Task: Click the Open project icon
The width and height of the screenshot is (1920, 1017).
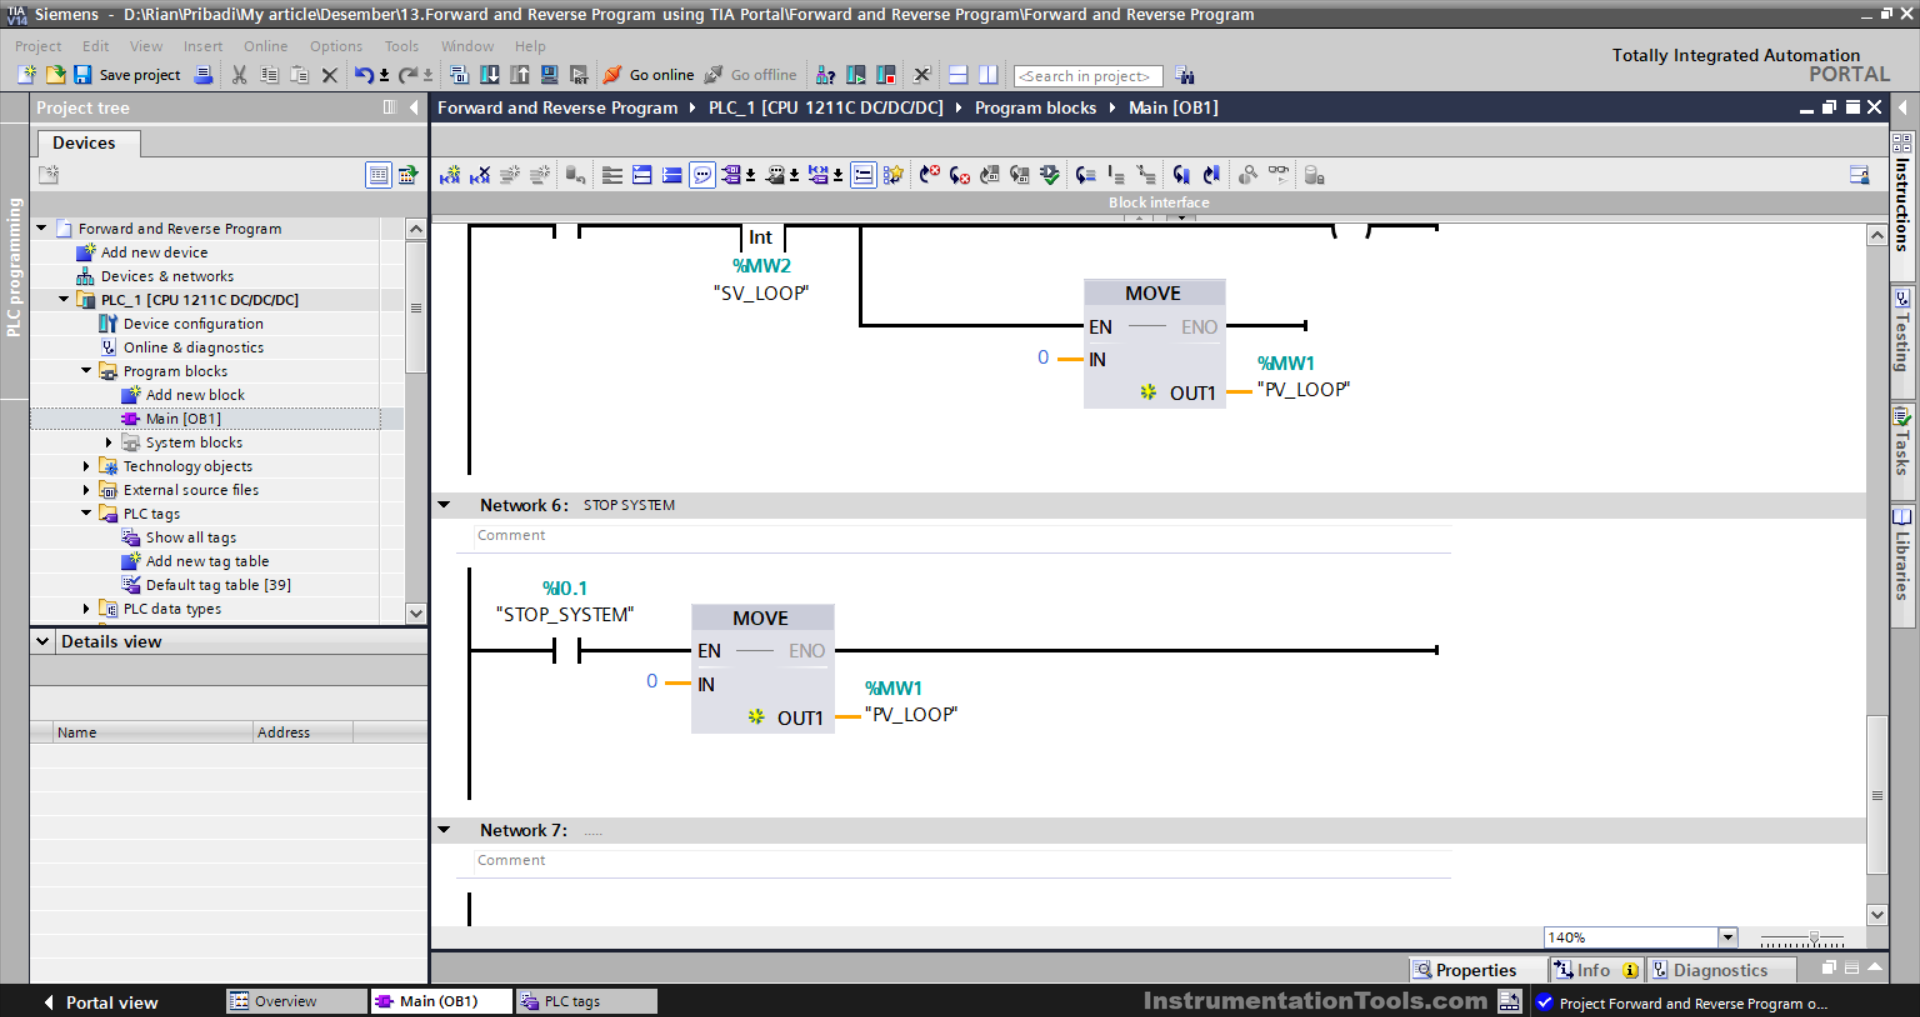Action: (x=56, y=75)
